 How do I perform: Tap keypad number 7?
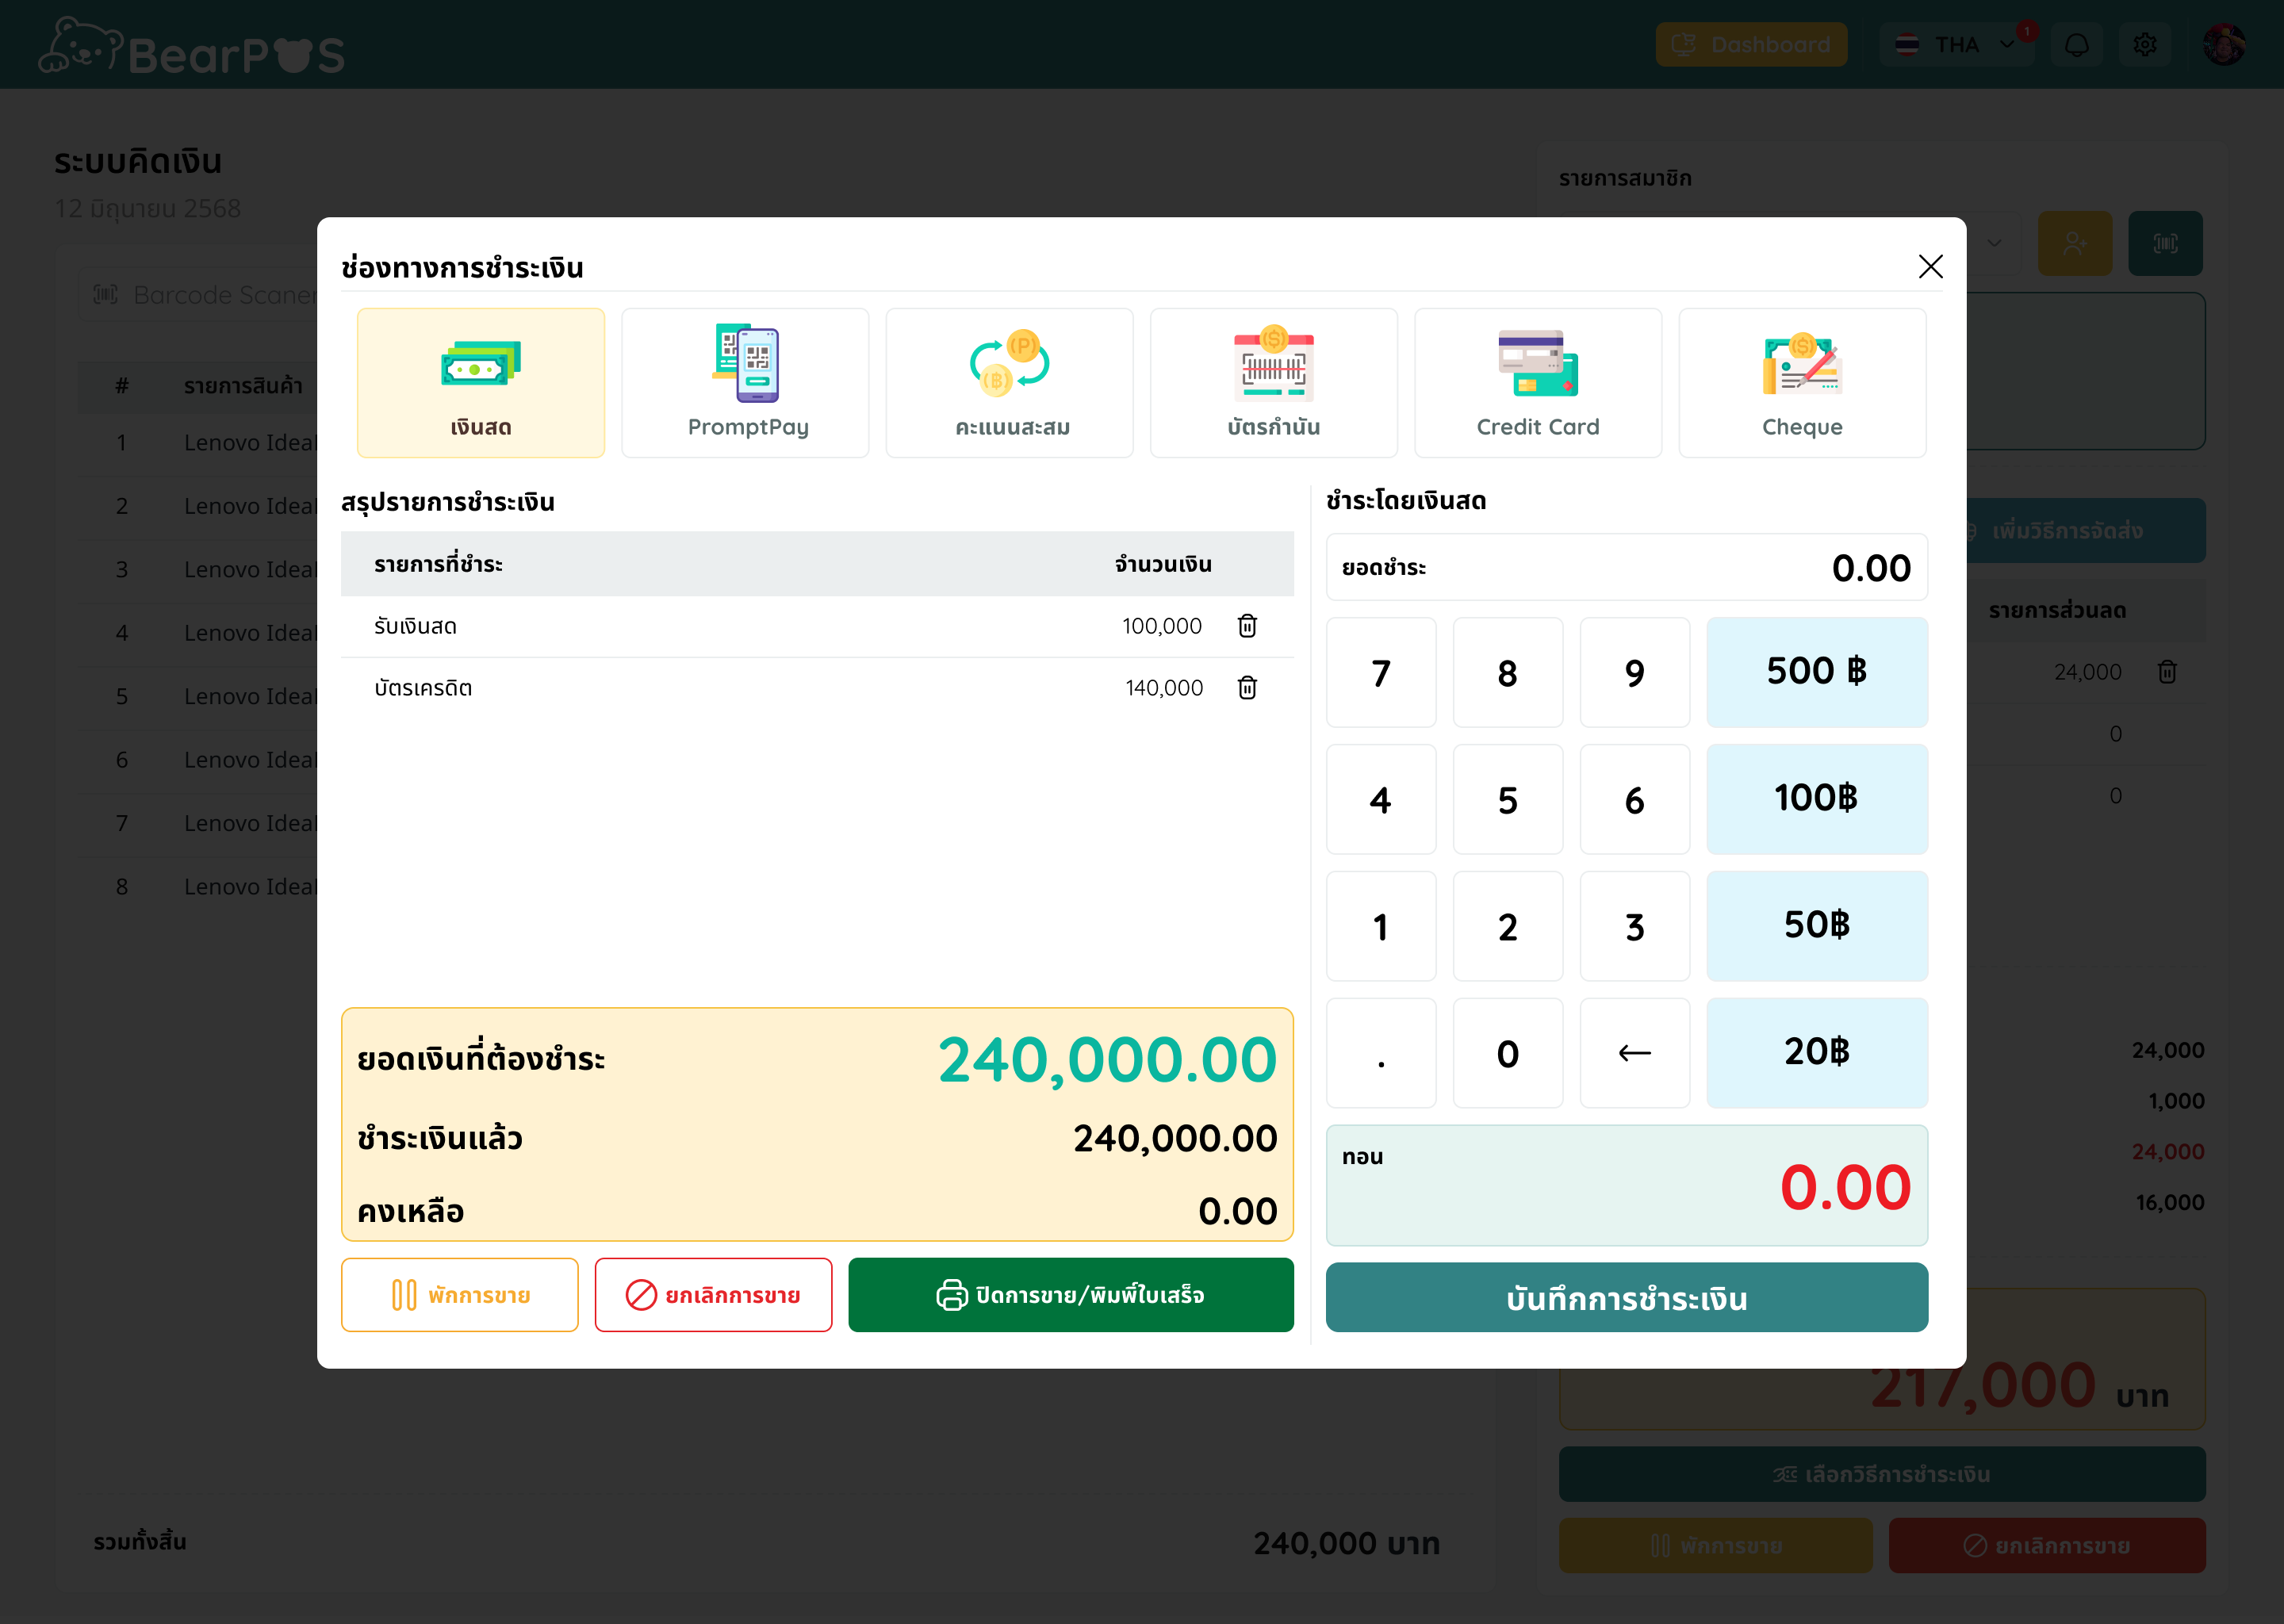coord(1381,672)
